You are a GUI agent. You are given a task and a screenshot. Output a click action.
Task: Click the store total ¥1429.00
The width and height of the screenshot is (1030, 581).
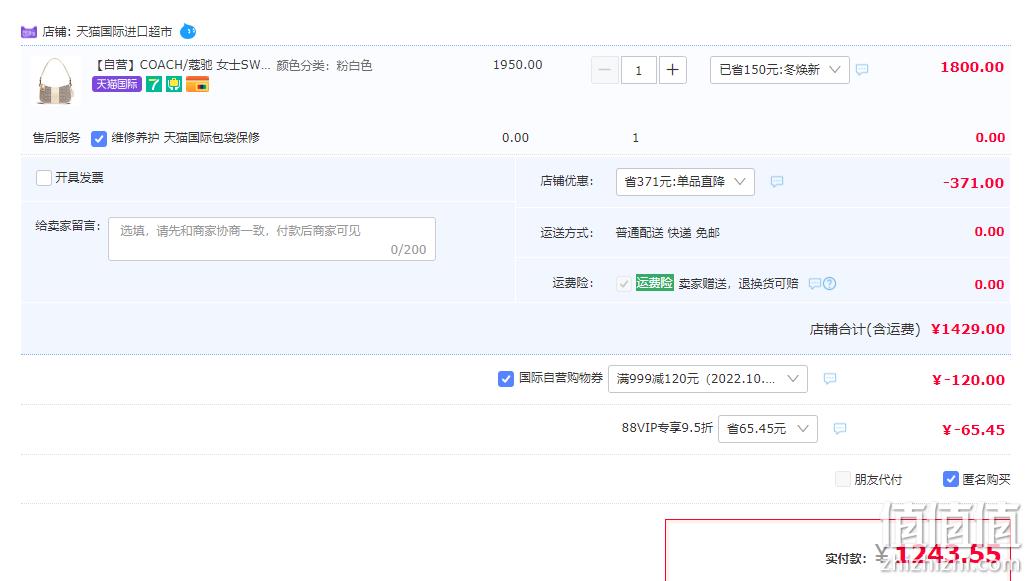pyautogui.click(x=968, y=329)
